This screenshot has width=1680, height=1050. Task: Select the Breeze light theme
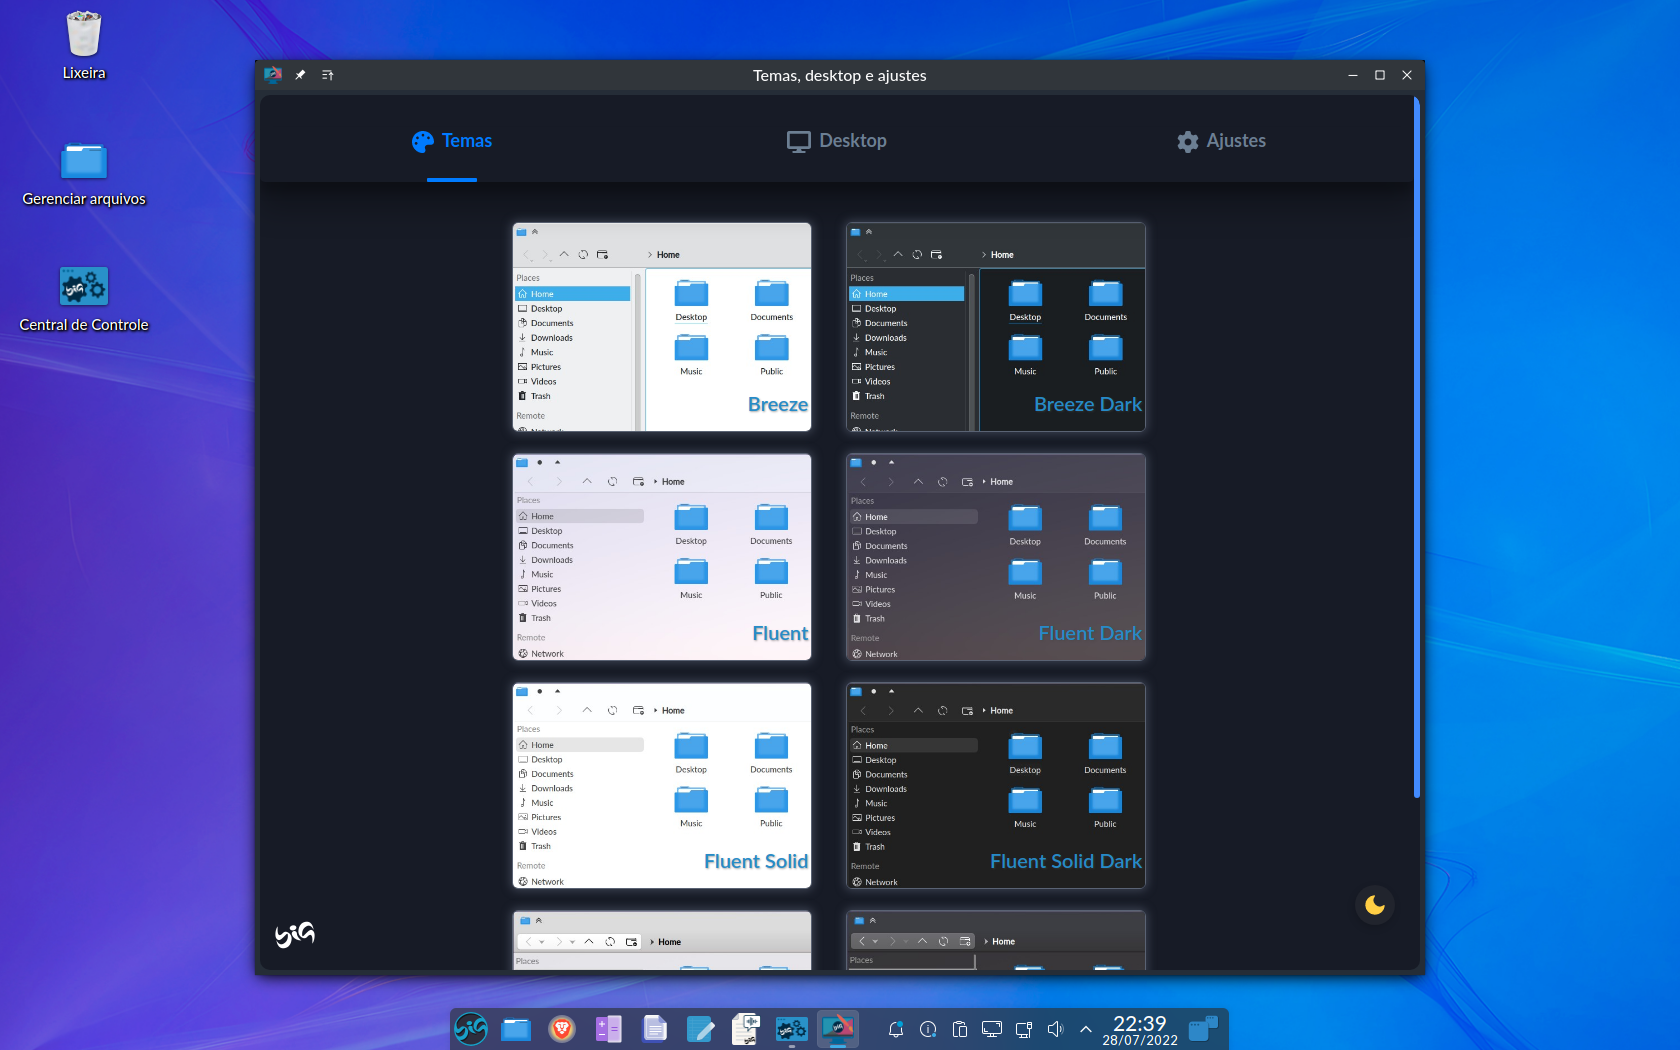point(662,327)
